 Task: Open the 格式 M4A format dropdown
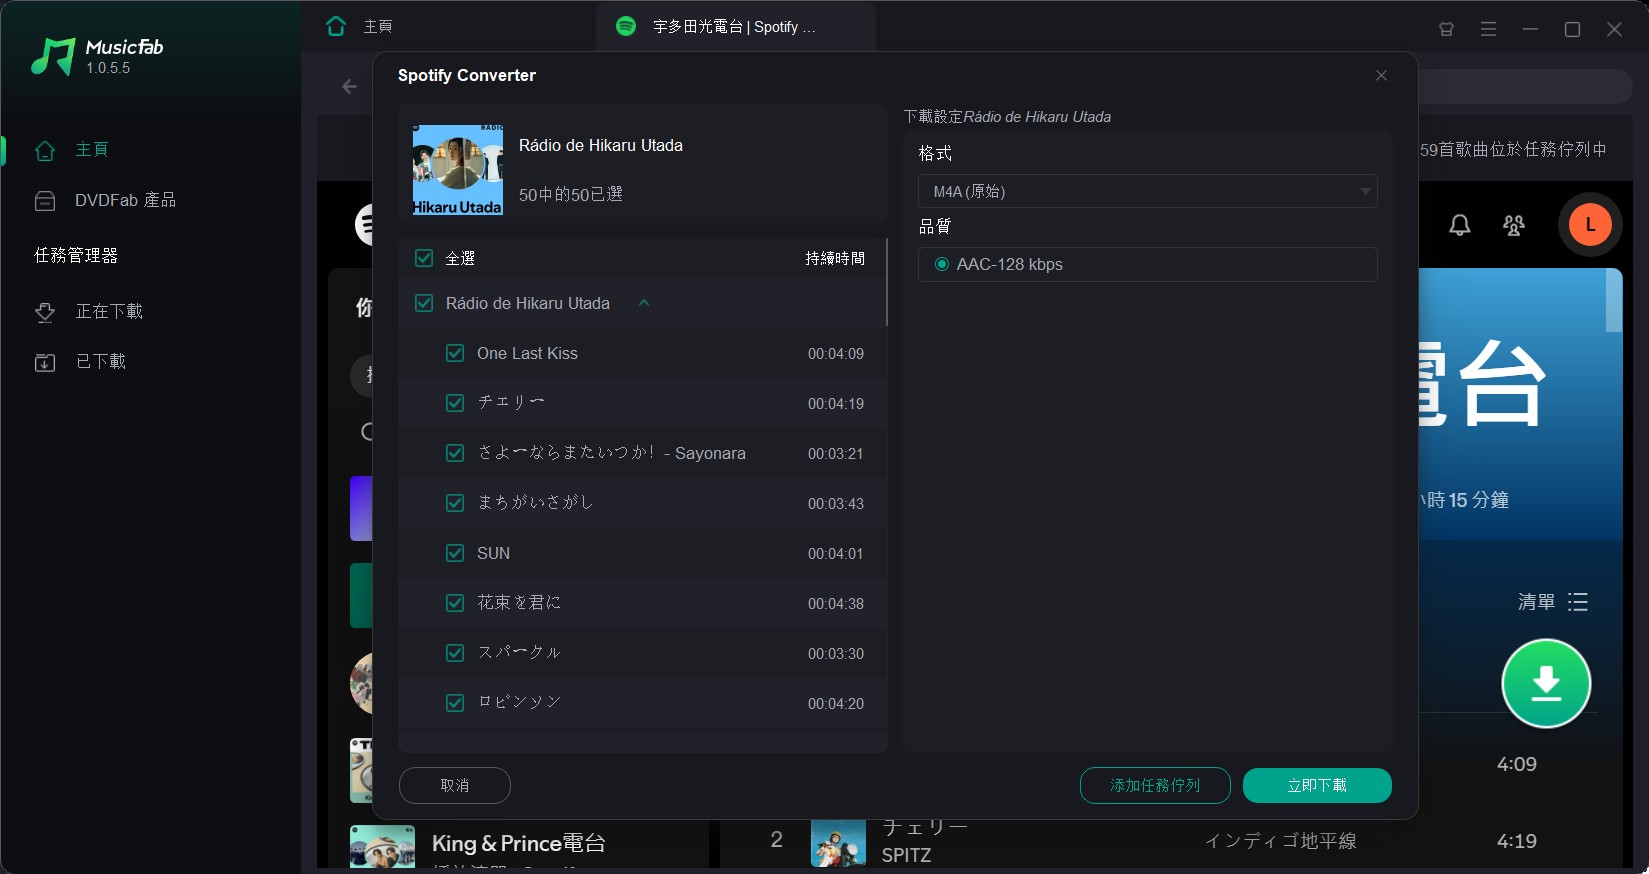pyautogui.click(x=1147, y=191)
